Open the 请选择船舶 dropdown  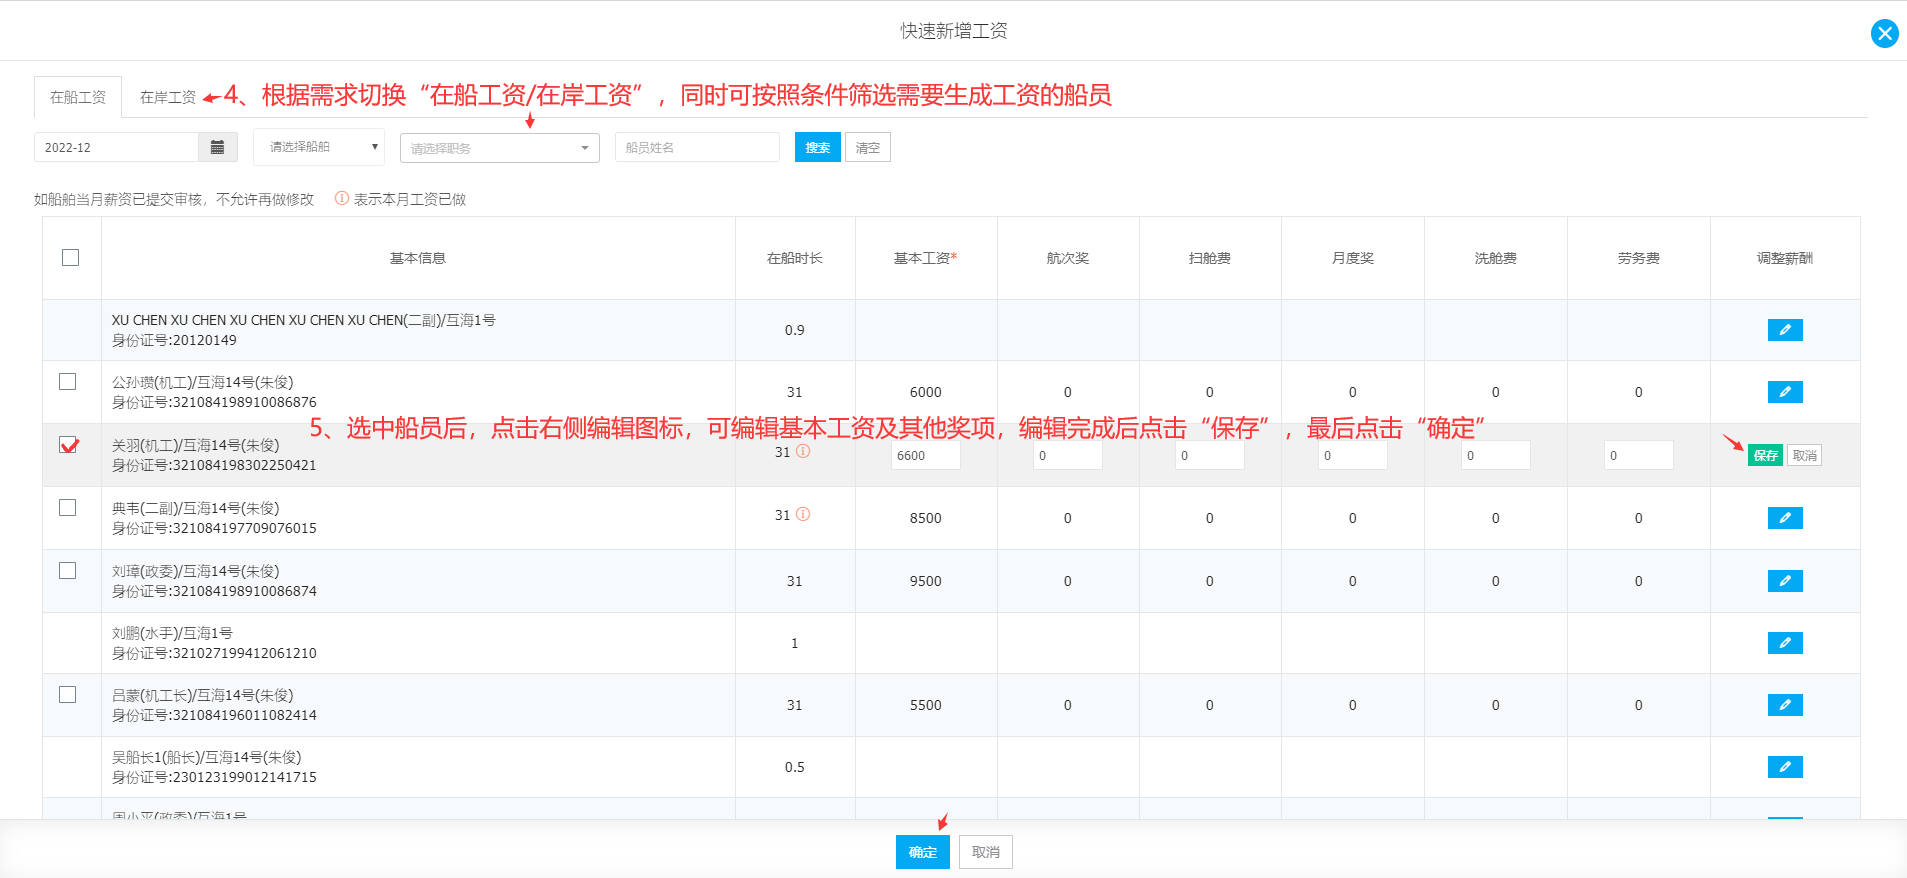coord(319,147)
